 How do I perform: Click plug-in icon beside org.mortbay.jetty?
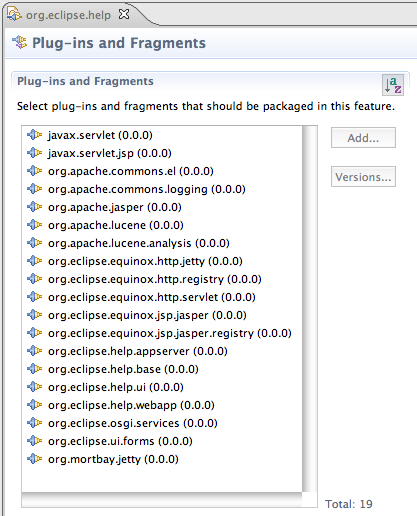coord(35,459)
